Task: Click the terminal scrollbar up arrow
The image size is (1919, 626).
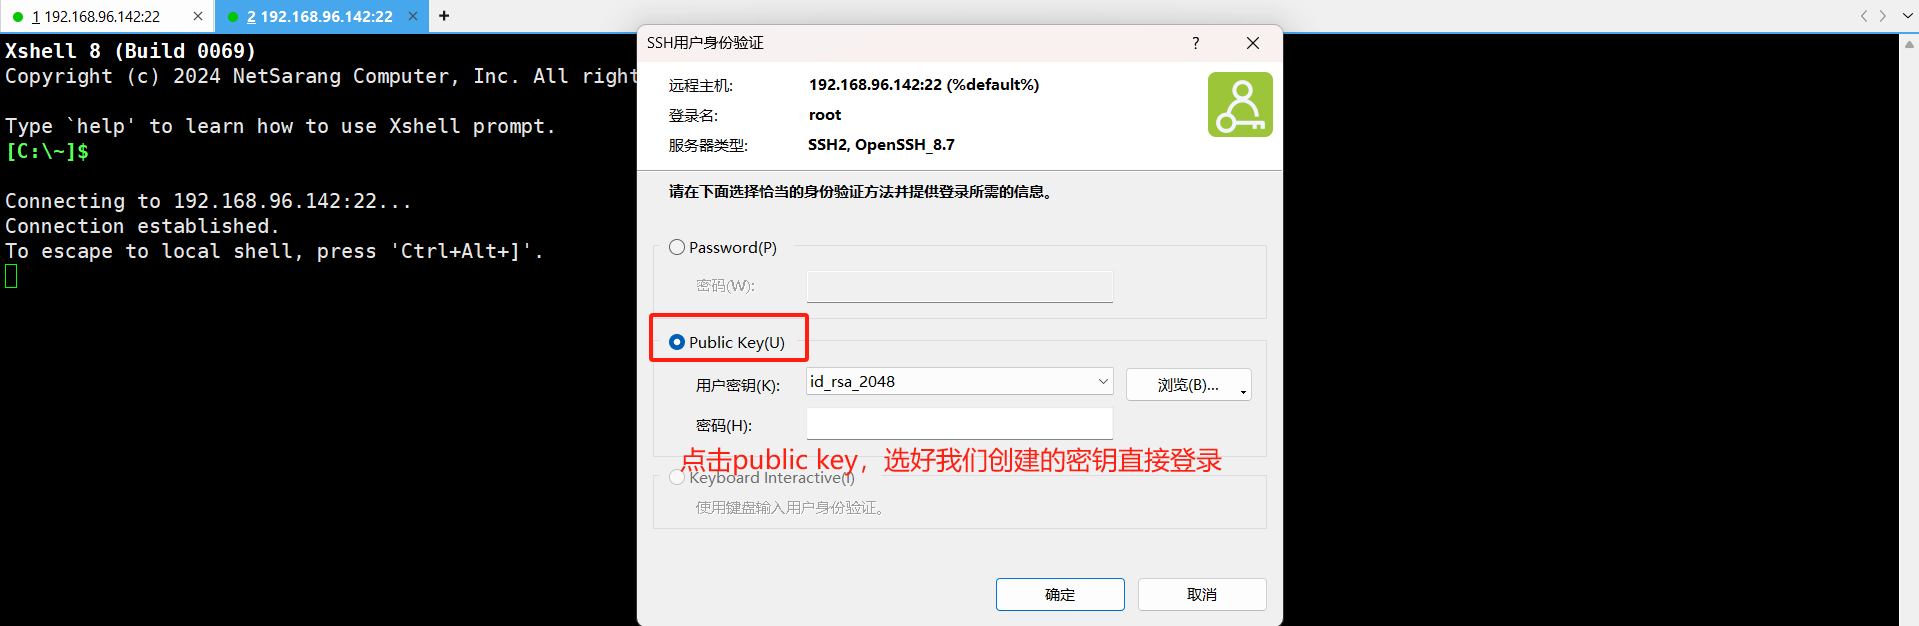Action: click(x=1909, y=43)
